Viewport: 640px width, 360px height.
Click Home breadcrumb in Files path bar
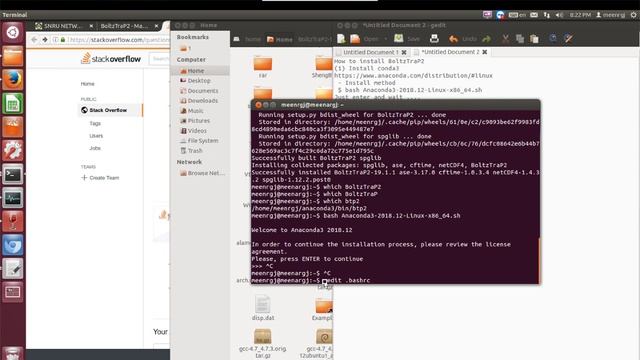click(x=280, y=39)
